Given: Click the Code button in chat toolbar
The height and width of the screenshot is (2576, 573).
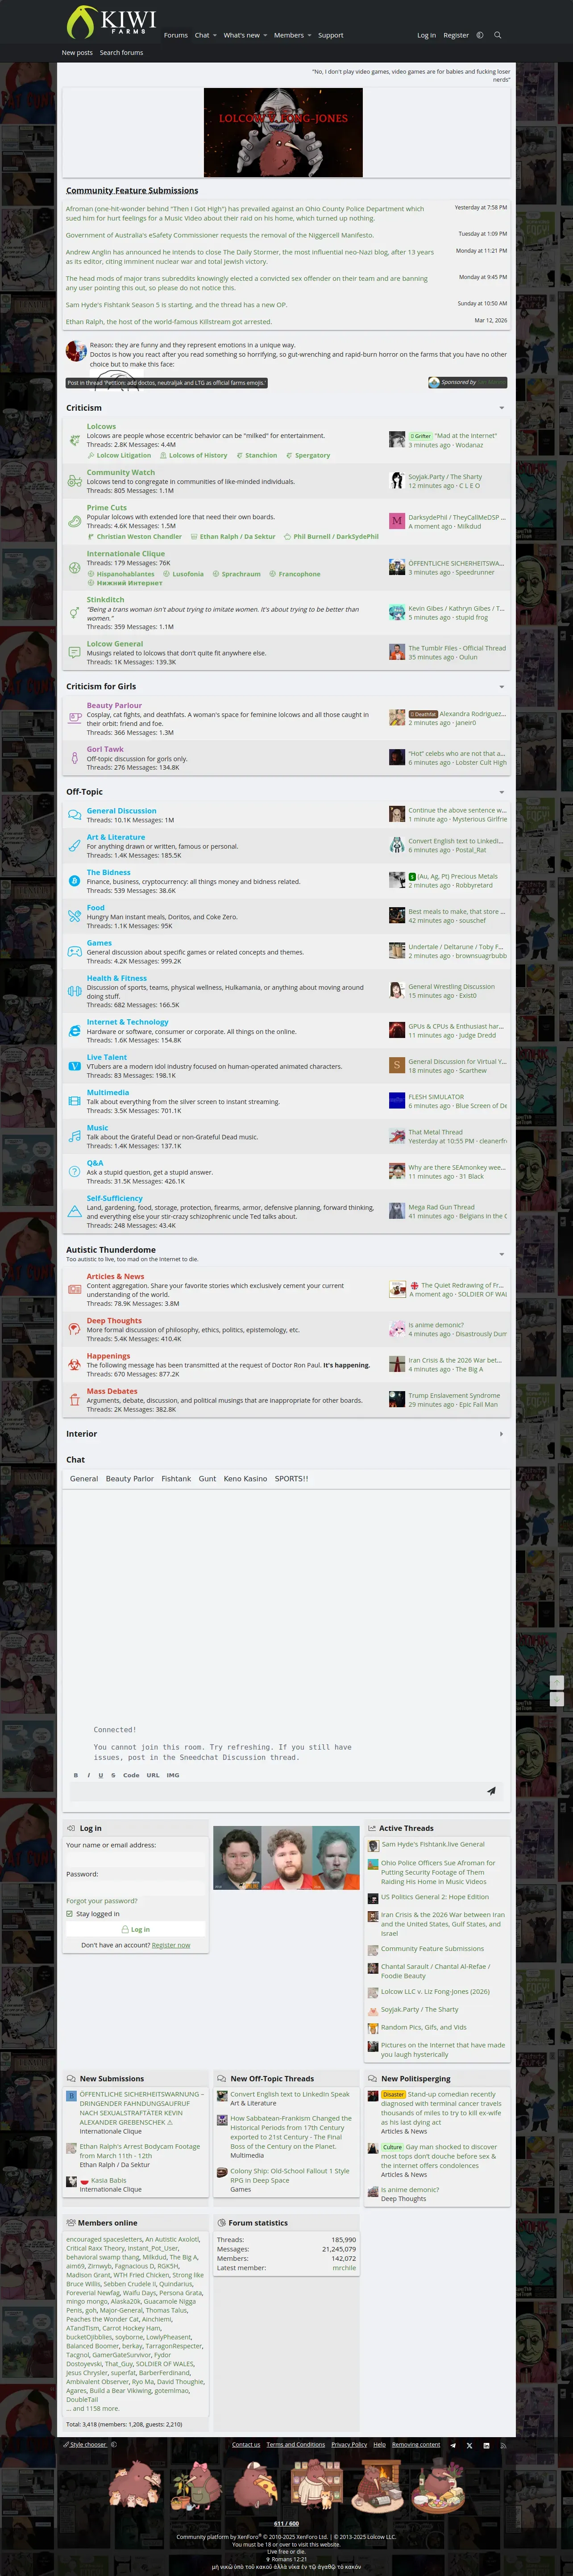Looking at the screenshot, I should pos(131,1775).
